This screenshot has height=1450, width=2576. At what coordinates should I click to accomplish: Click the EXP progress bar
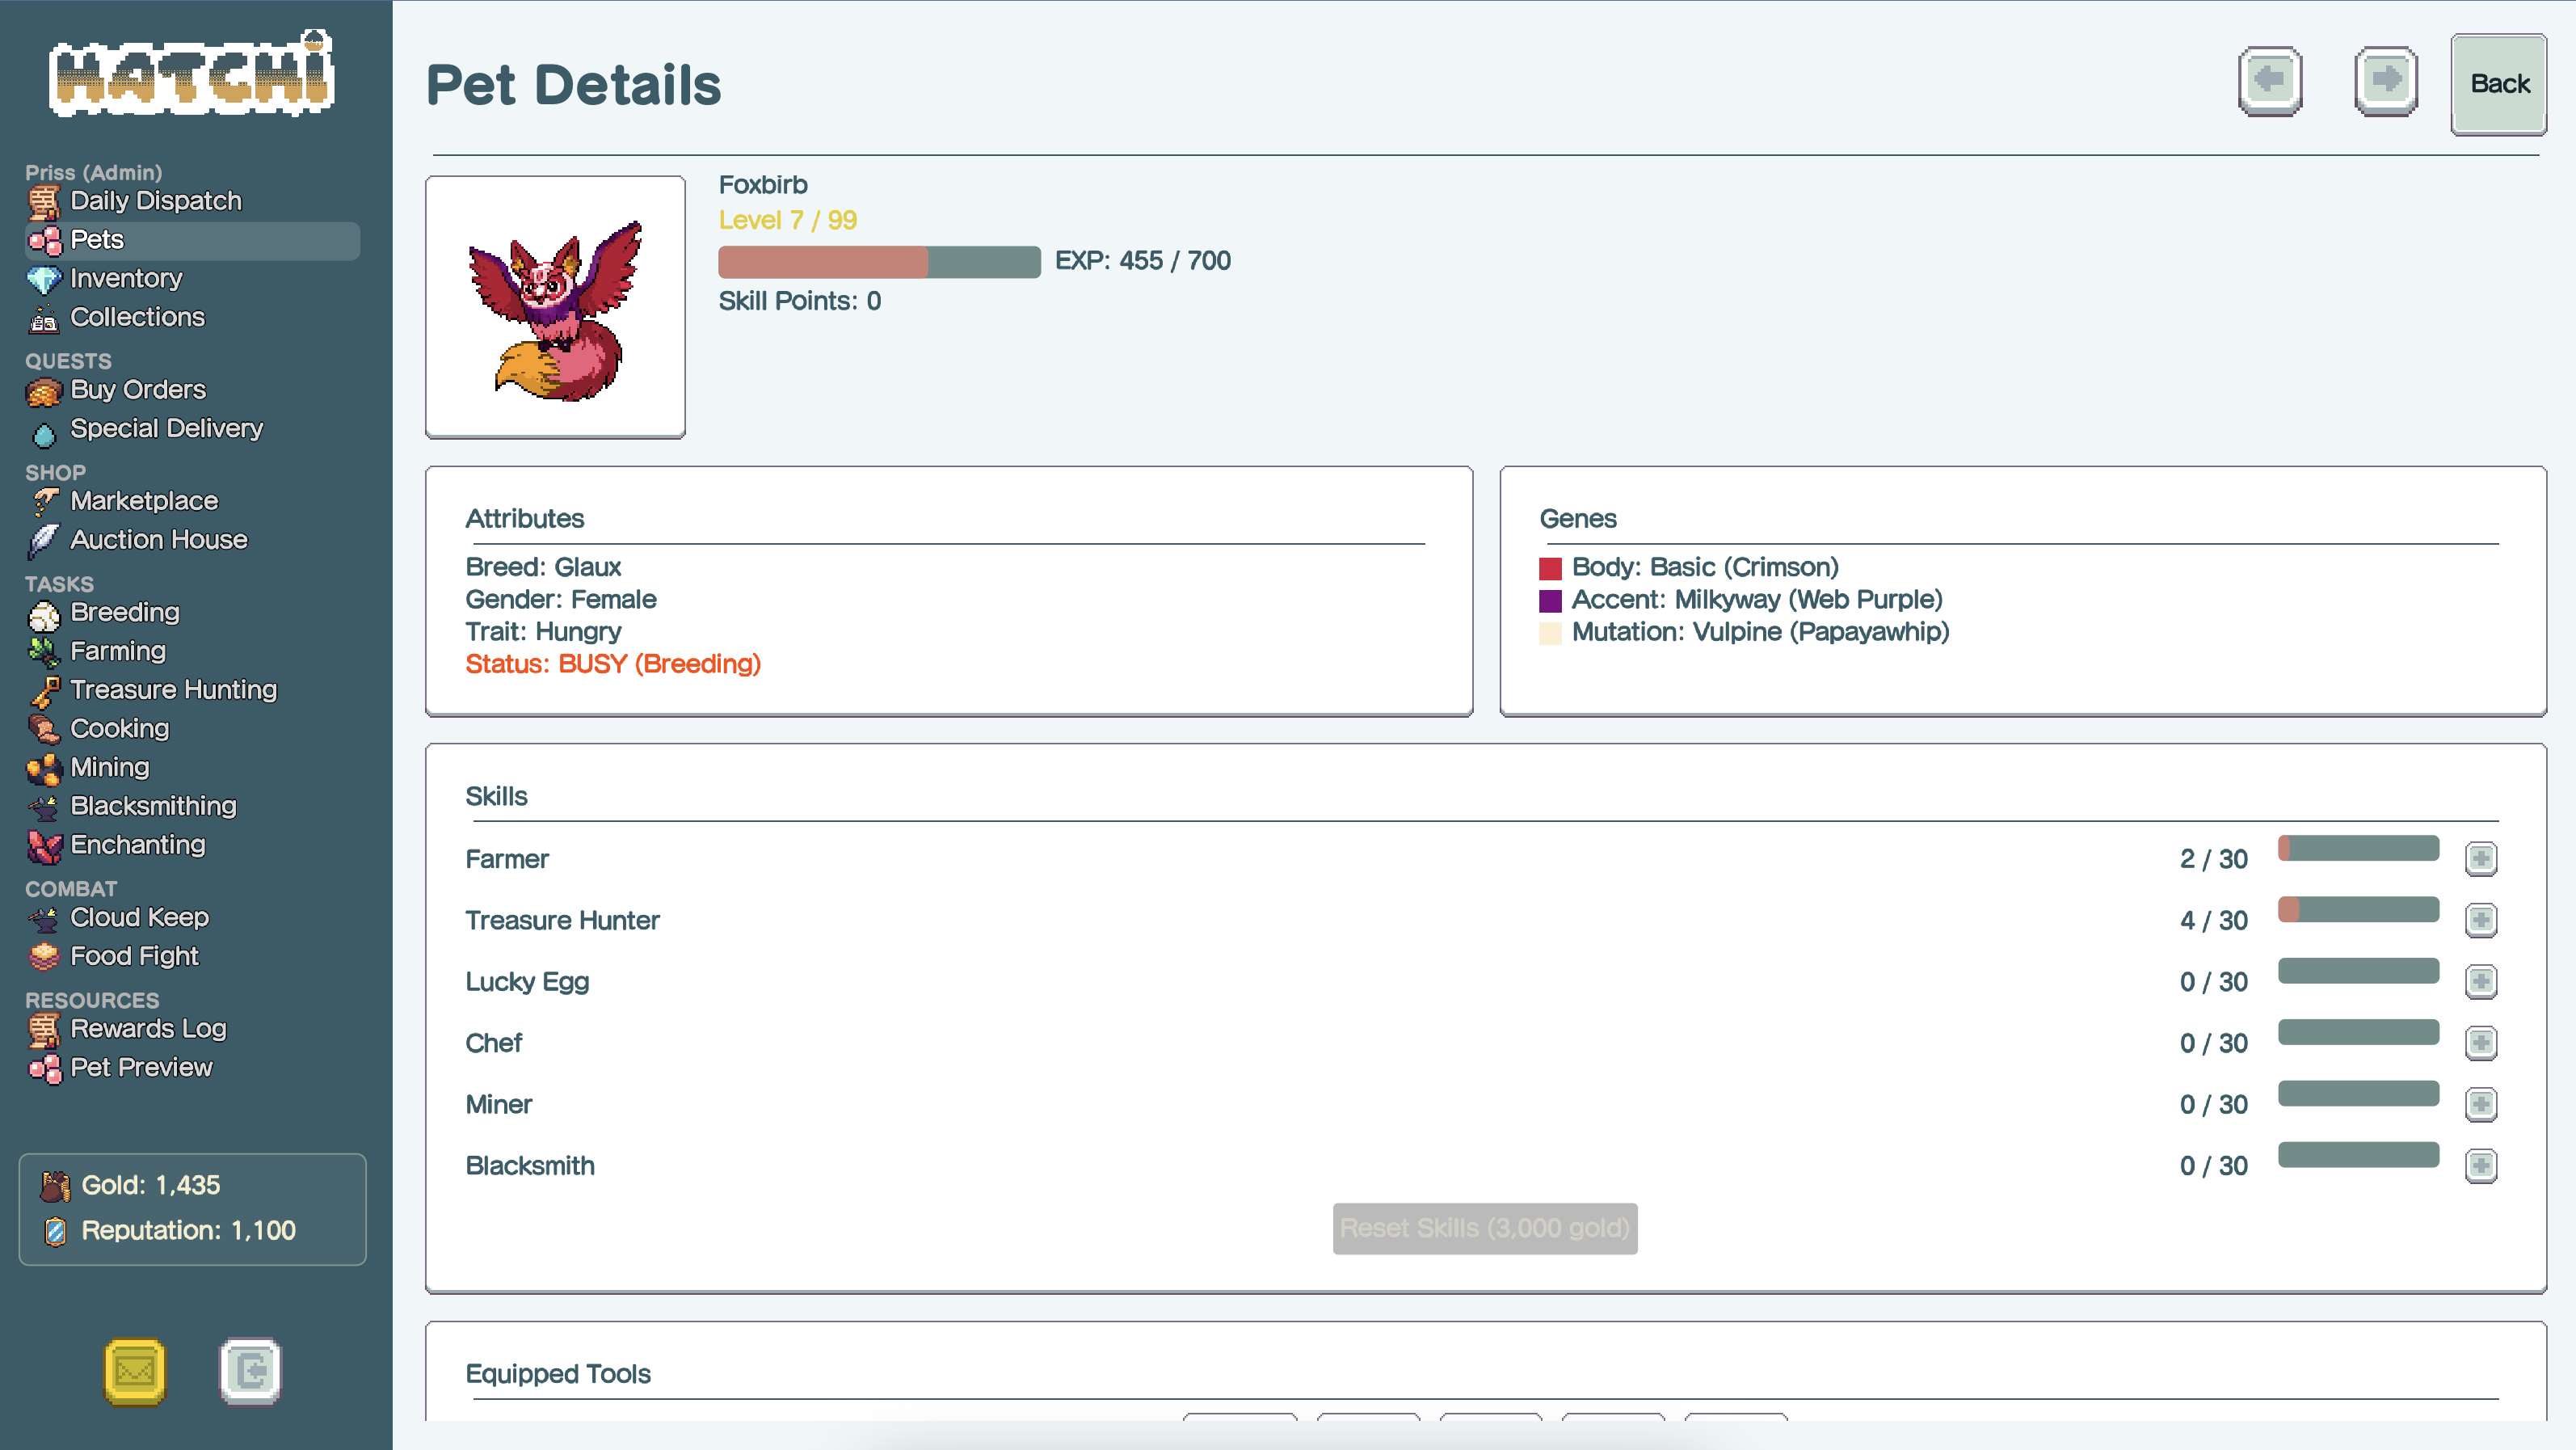tap(878, 262)
